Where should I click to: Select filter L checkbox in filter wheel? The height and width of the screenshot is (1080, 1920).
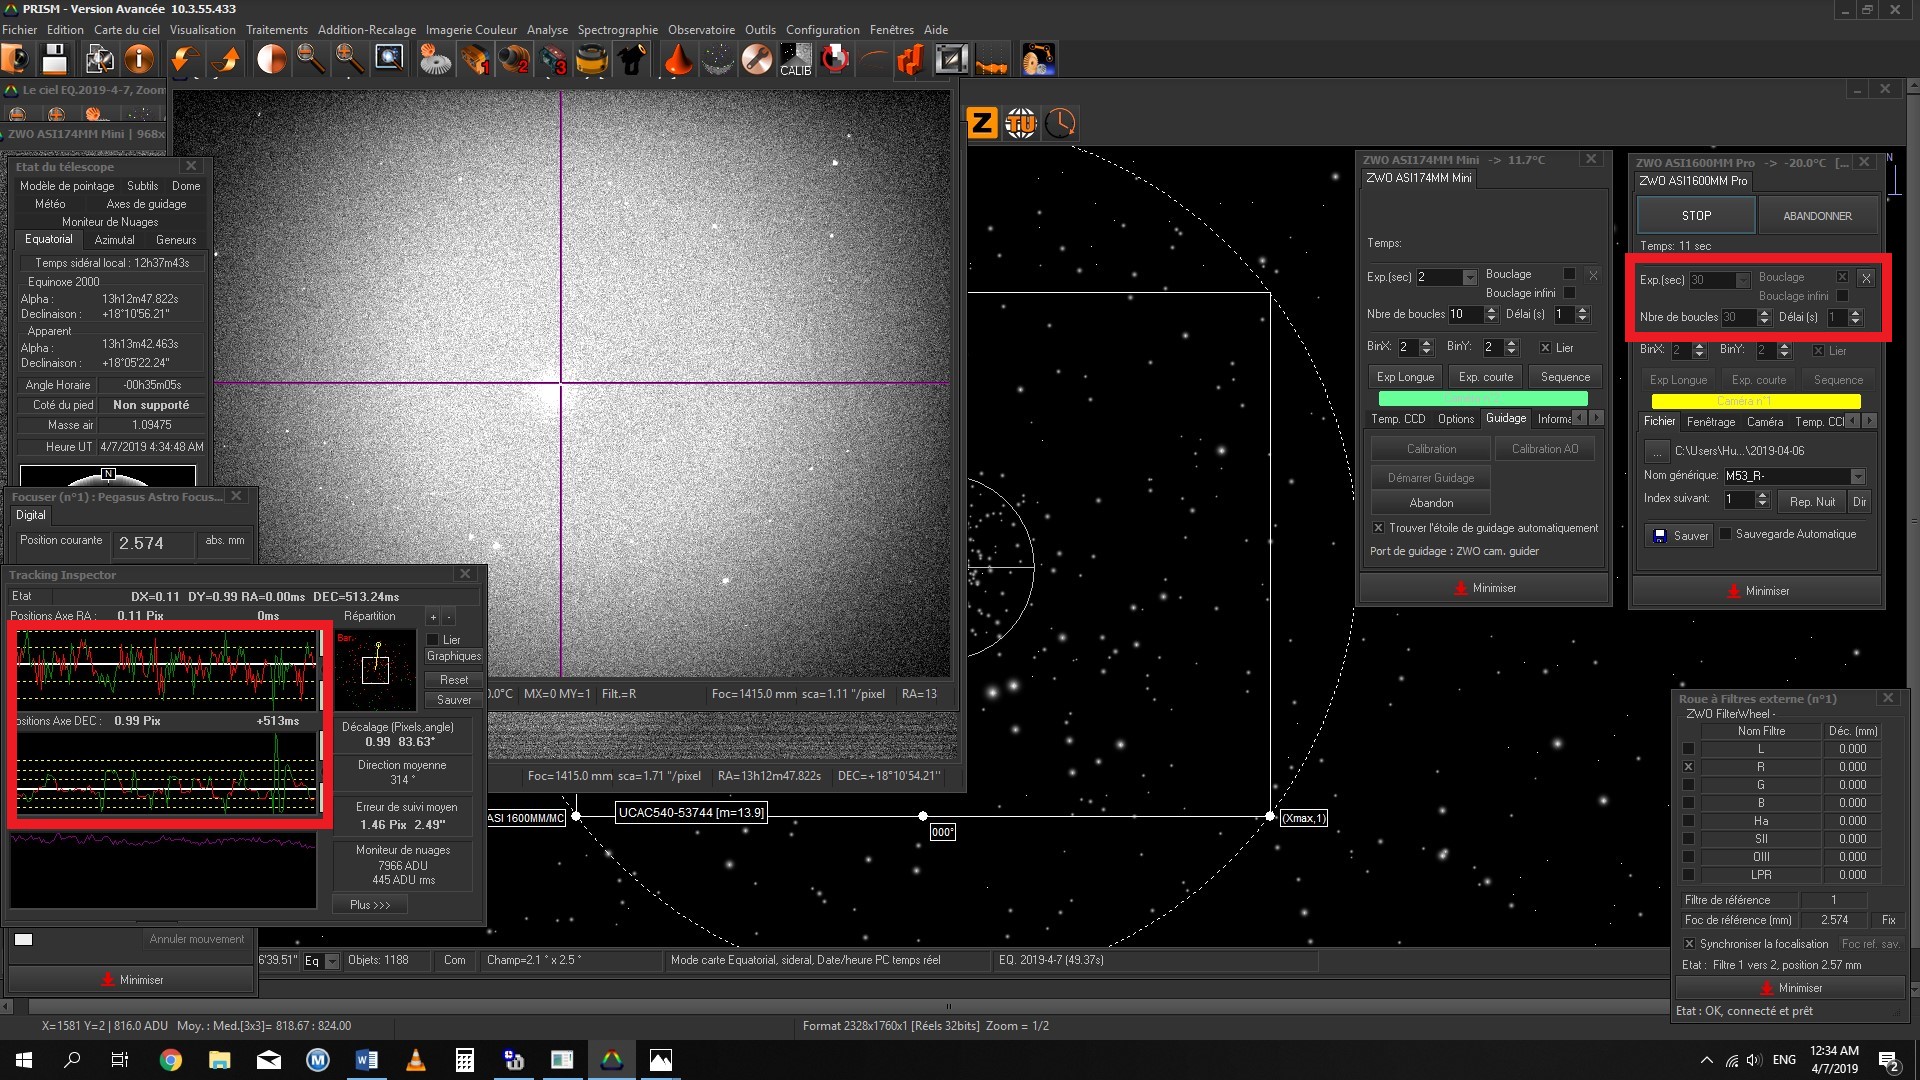1688,749
